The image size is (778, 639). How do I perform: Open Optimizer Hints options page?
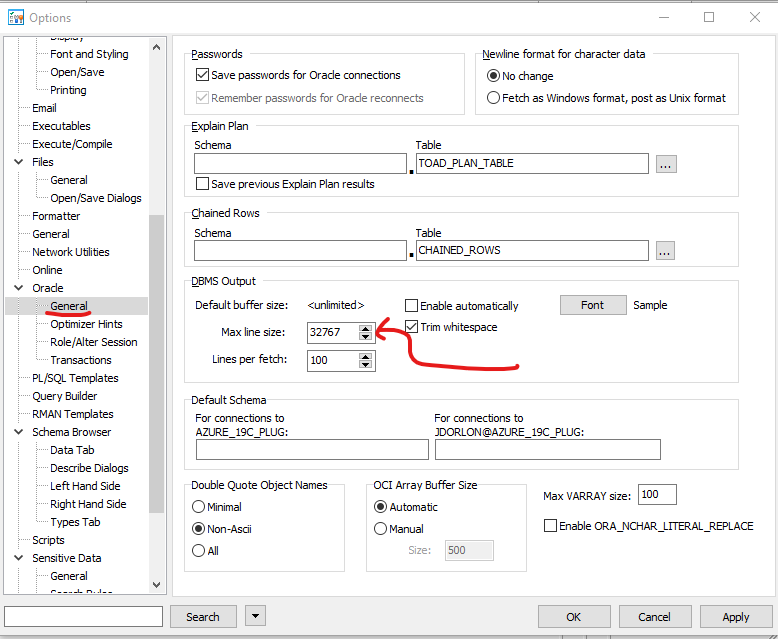click(86, 324)
